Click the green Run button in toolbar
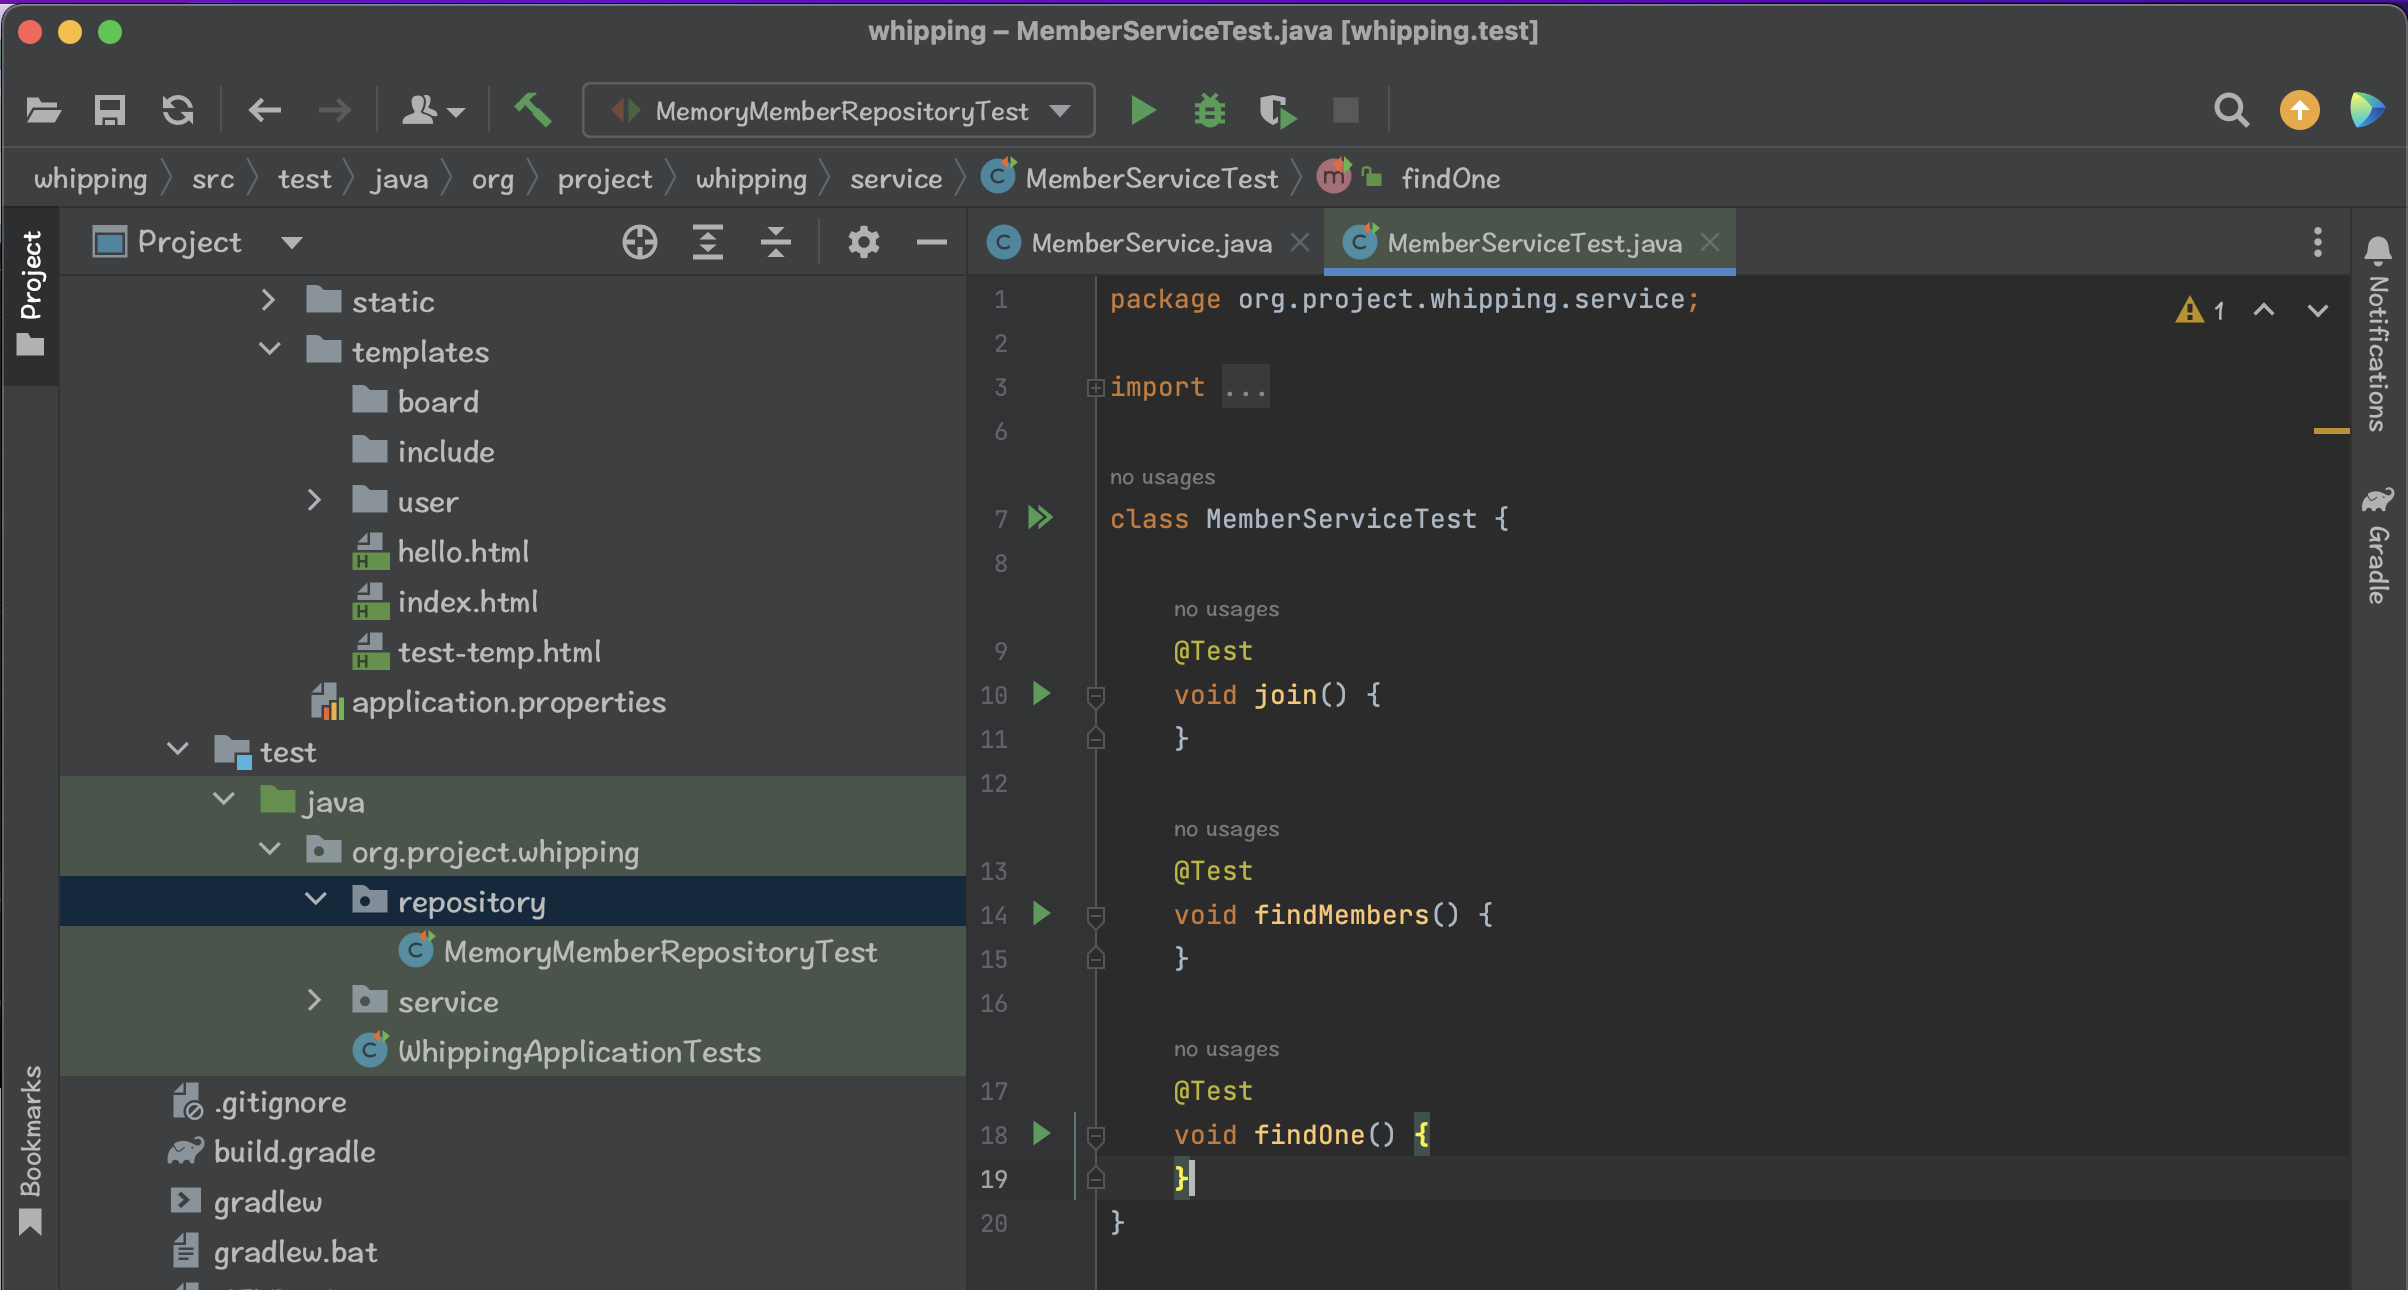The height and width of the screenshot is (1290, 2408). pos(1142,110)
